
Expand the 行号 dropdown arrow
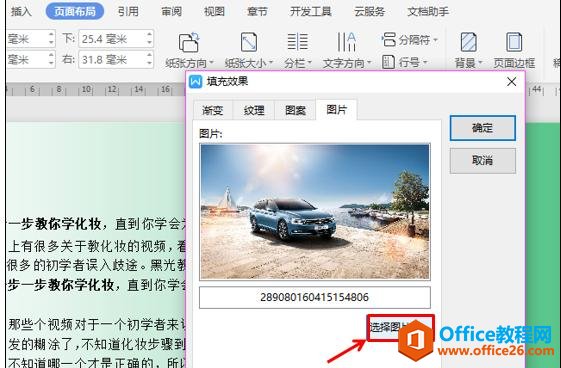pos(425,63)
